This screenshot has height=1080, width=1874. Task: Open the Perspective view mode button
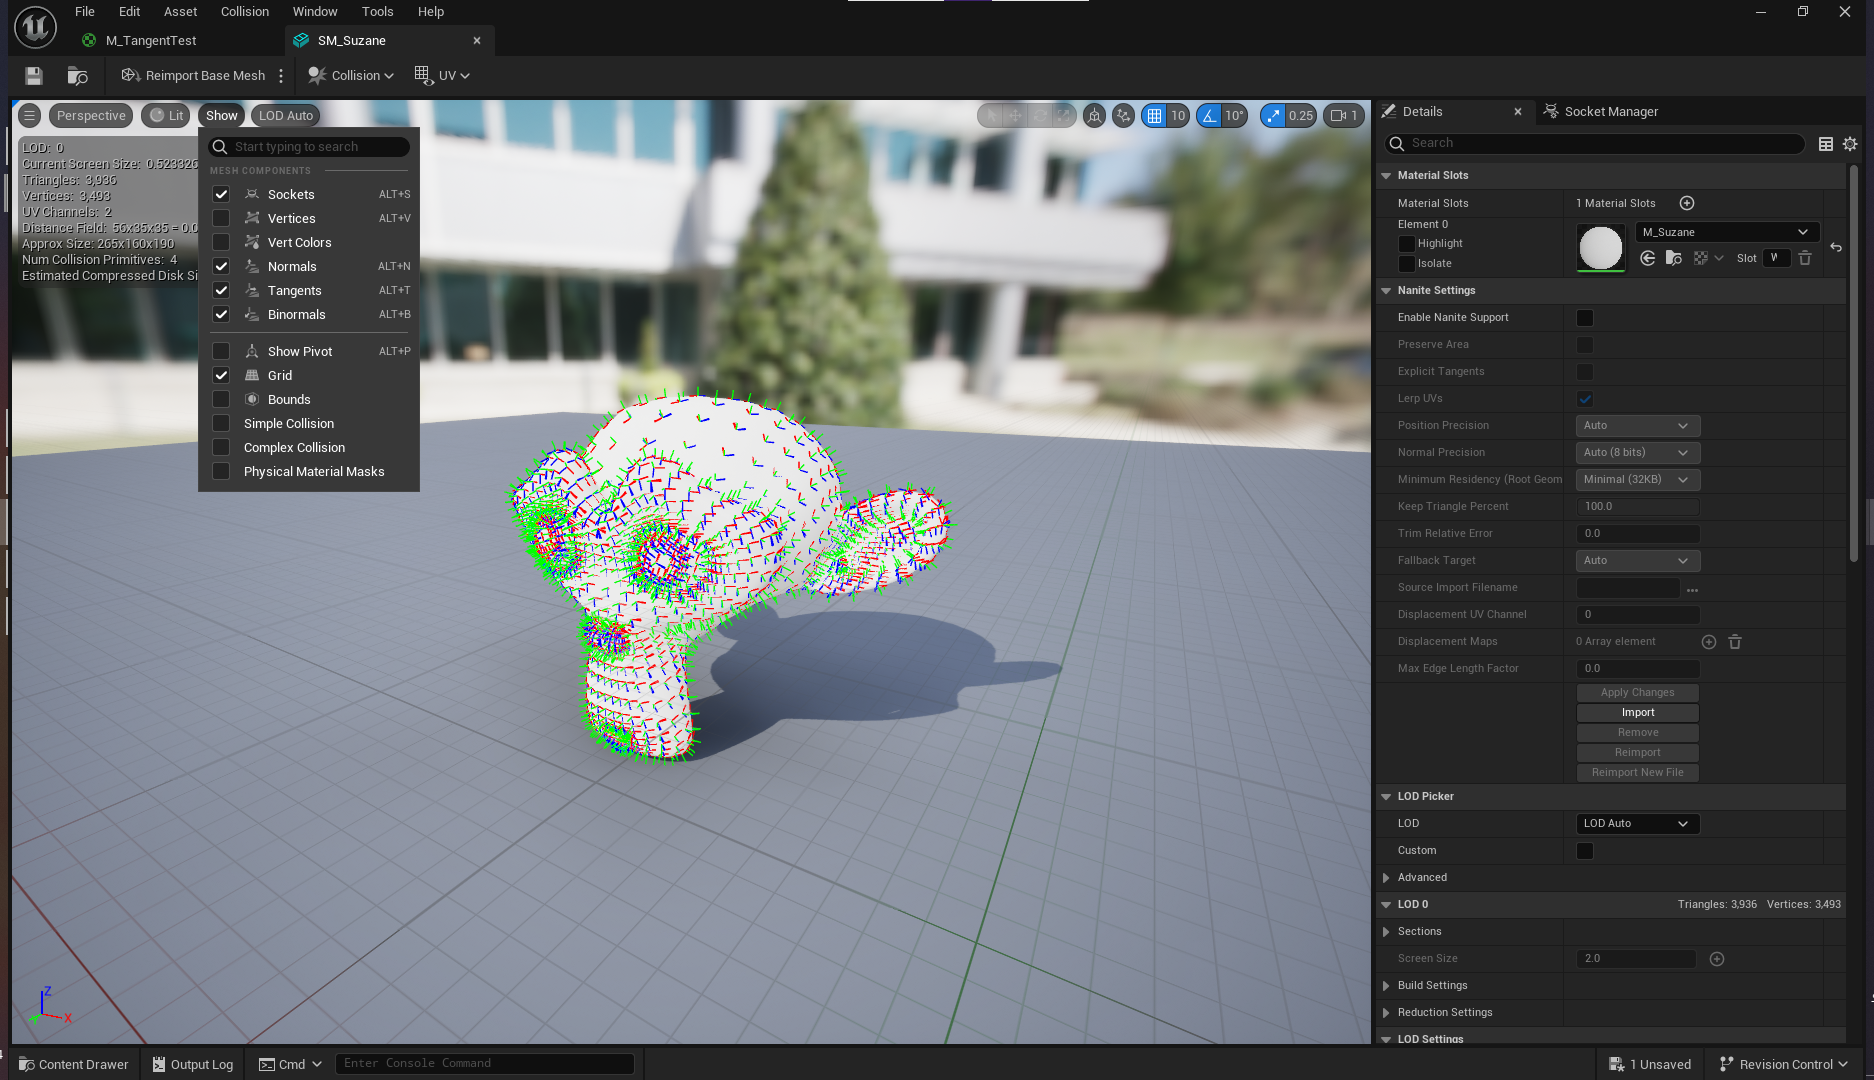[x=91, y=116]
